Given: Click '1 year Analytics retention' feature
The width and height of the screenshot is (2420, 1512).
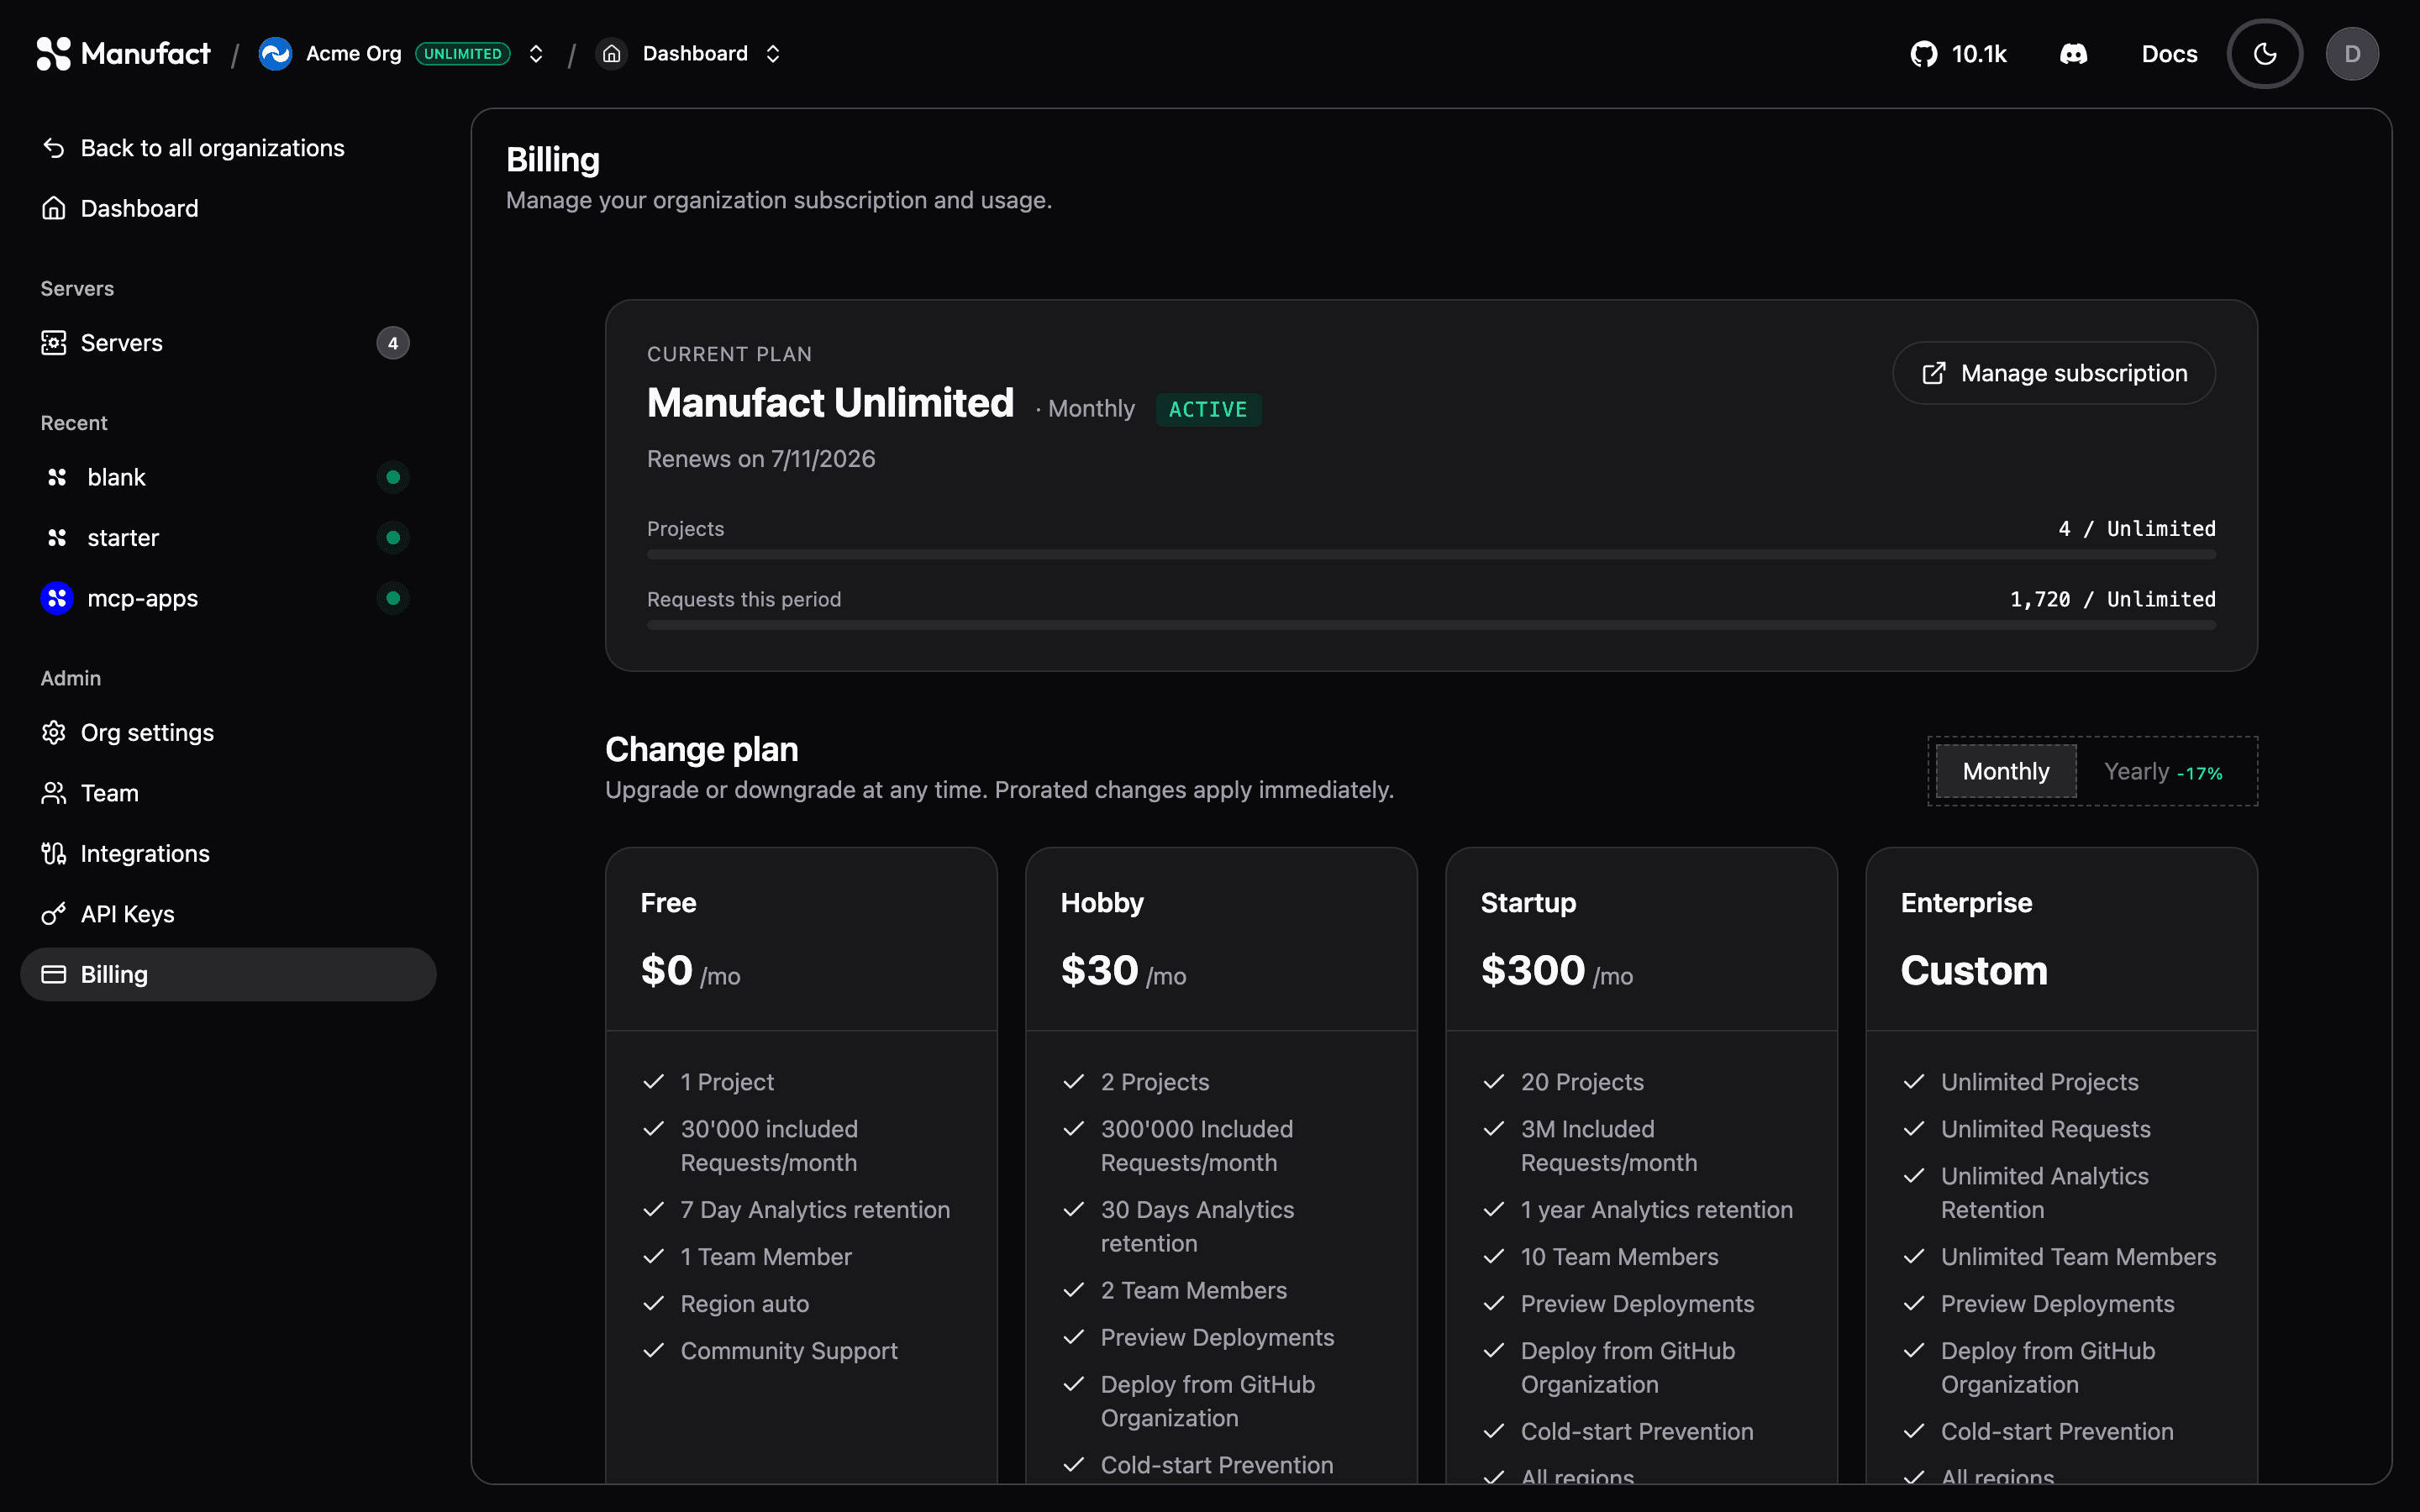Looking at the screenshot, I should 1656,1210.
